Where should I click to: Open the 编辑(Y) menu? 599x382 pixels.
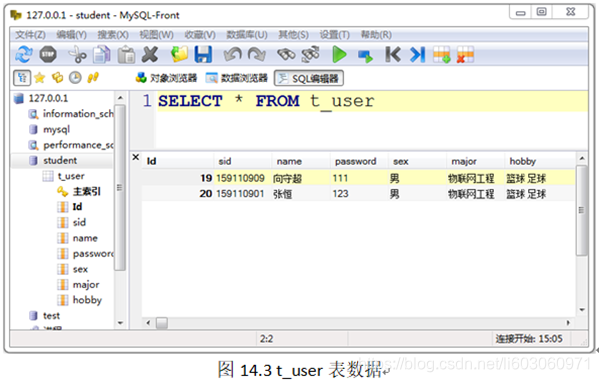pos(71,35)
